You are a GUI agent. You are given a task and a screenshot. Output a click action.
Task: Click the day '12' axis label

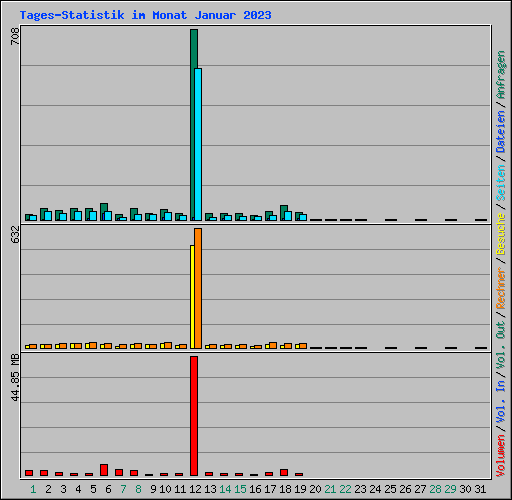tap(195, 489)
